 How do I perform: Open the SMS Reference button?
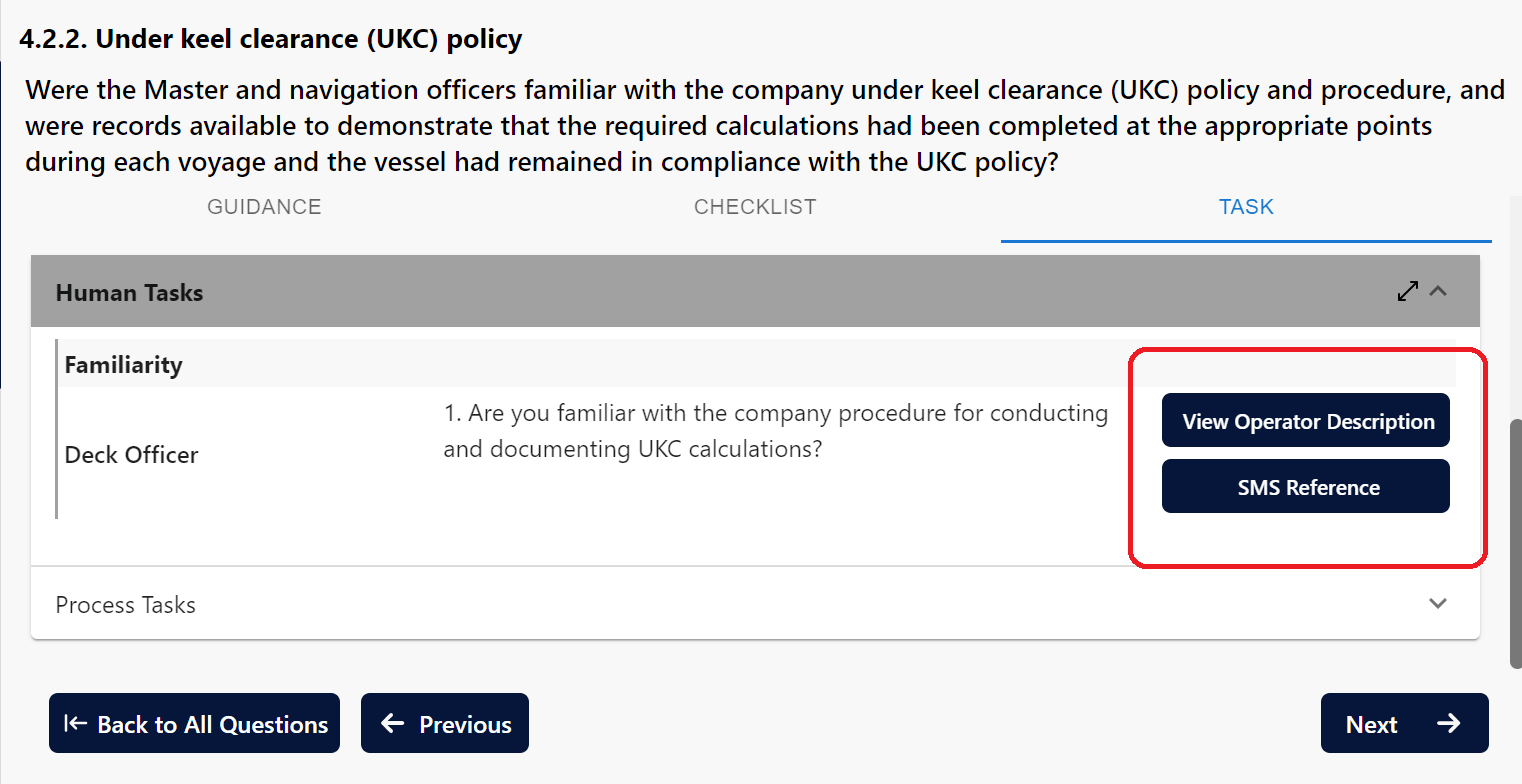coord(1305,487)
